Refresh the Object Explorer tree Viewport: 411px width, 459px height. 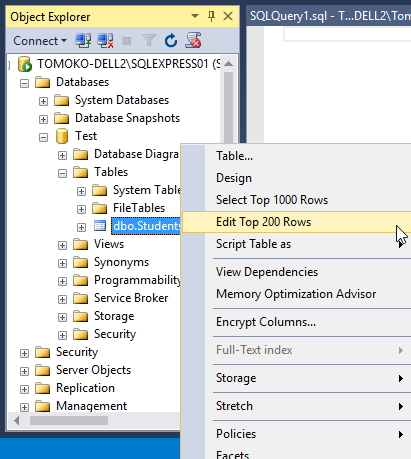tap(171, 41)
